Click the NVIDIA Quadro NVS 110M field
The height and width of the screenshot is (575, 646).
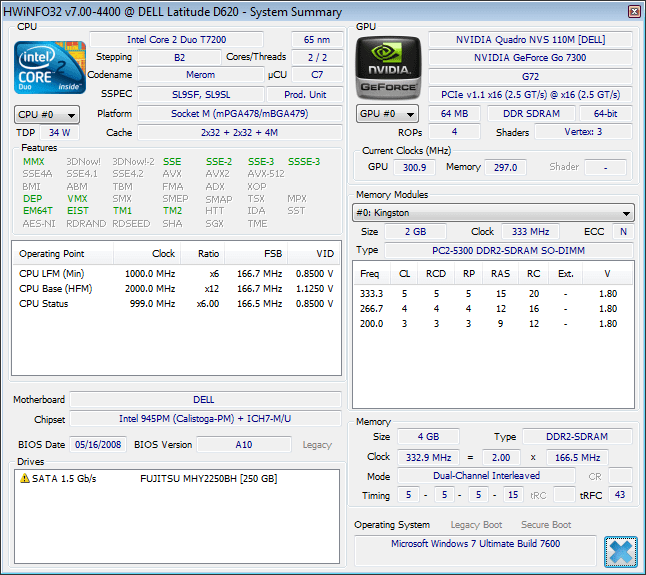pos(530,40)
